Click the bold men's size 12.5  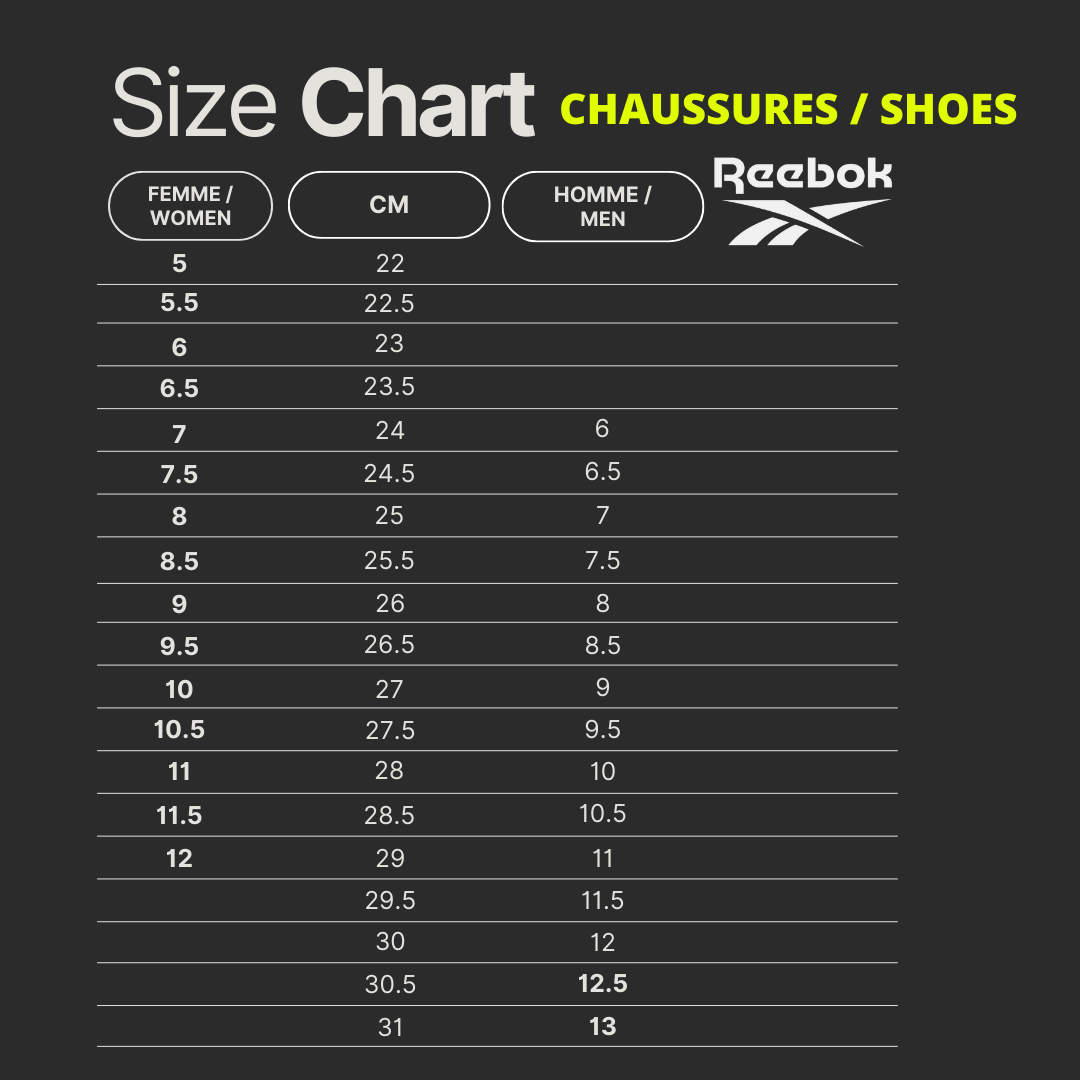pyautogui.click(x=602, y=984)
